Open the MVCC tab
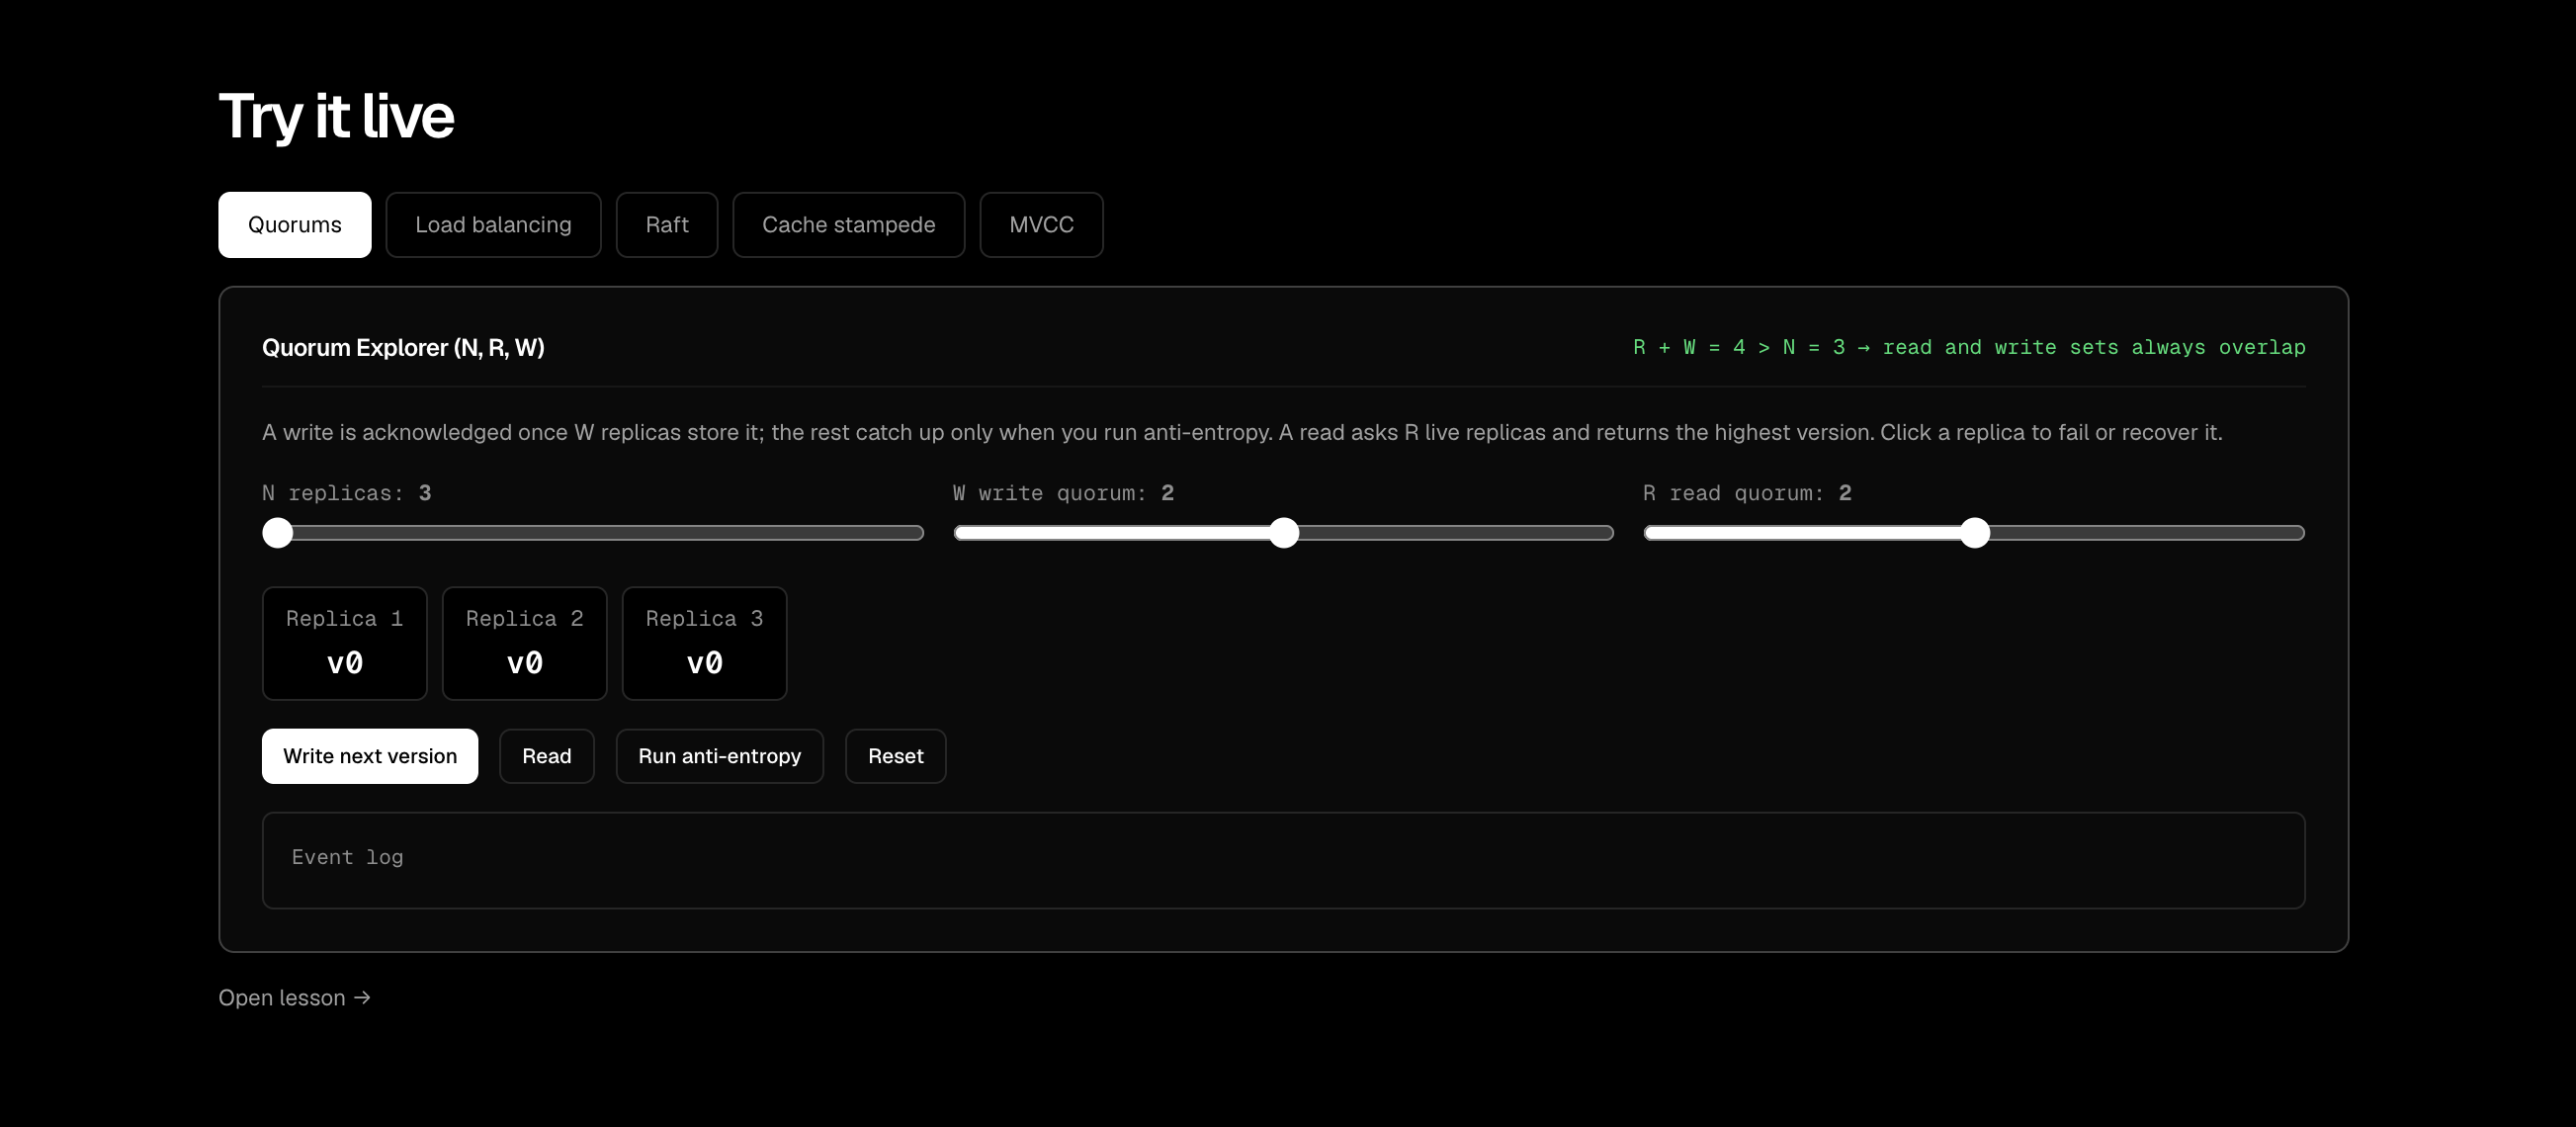2576x1127 pixels. point(1041,225)
